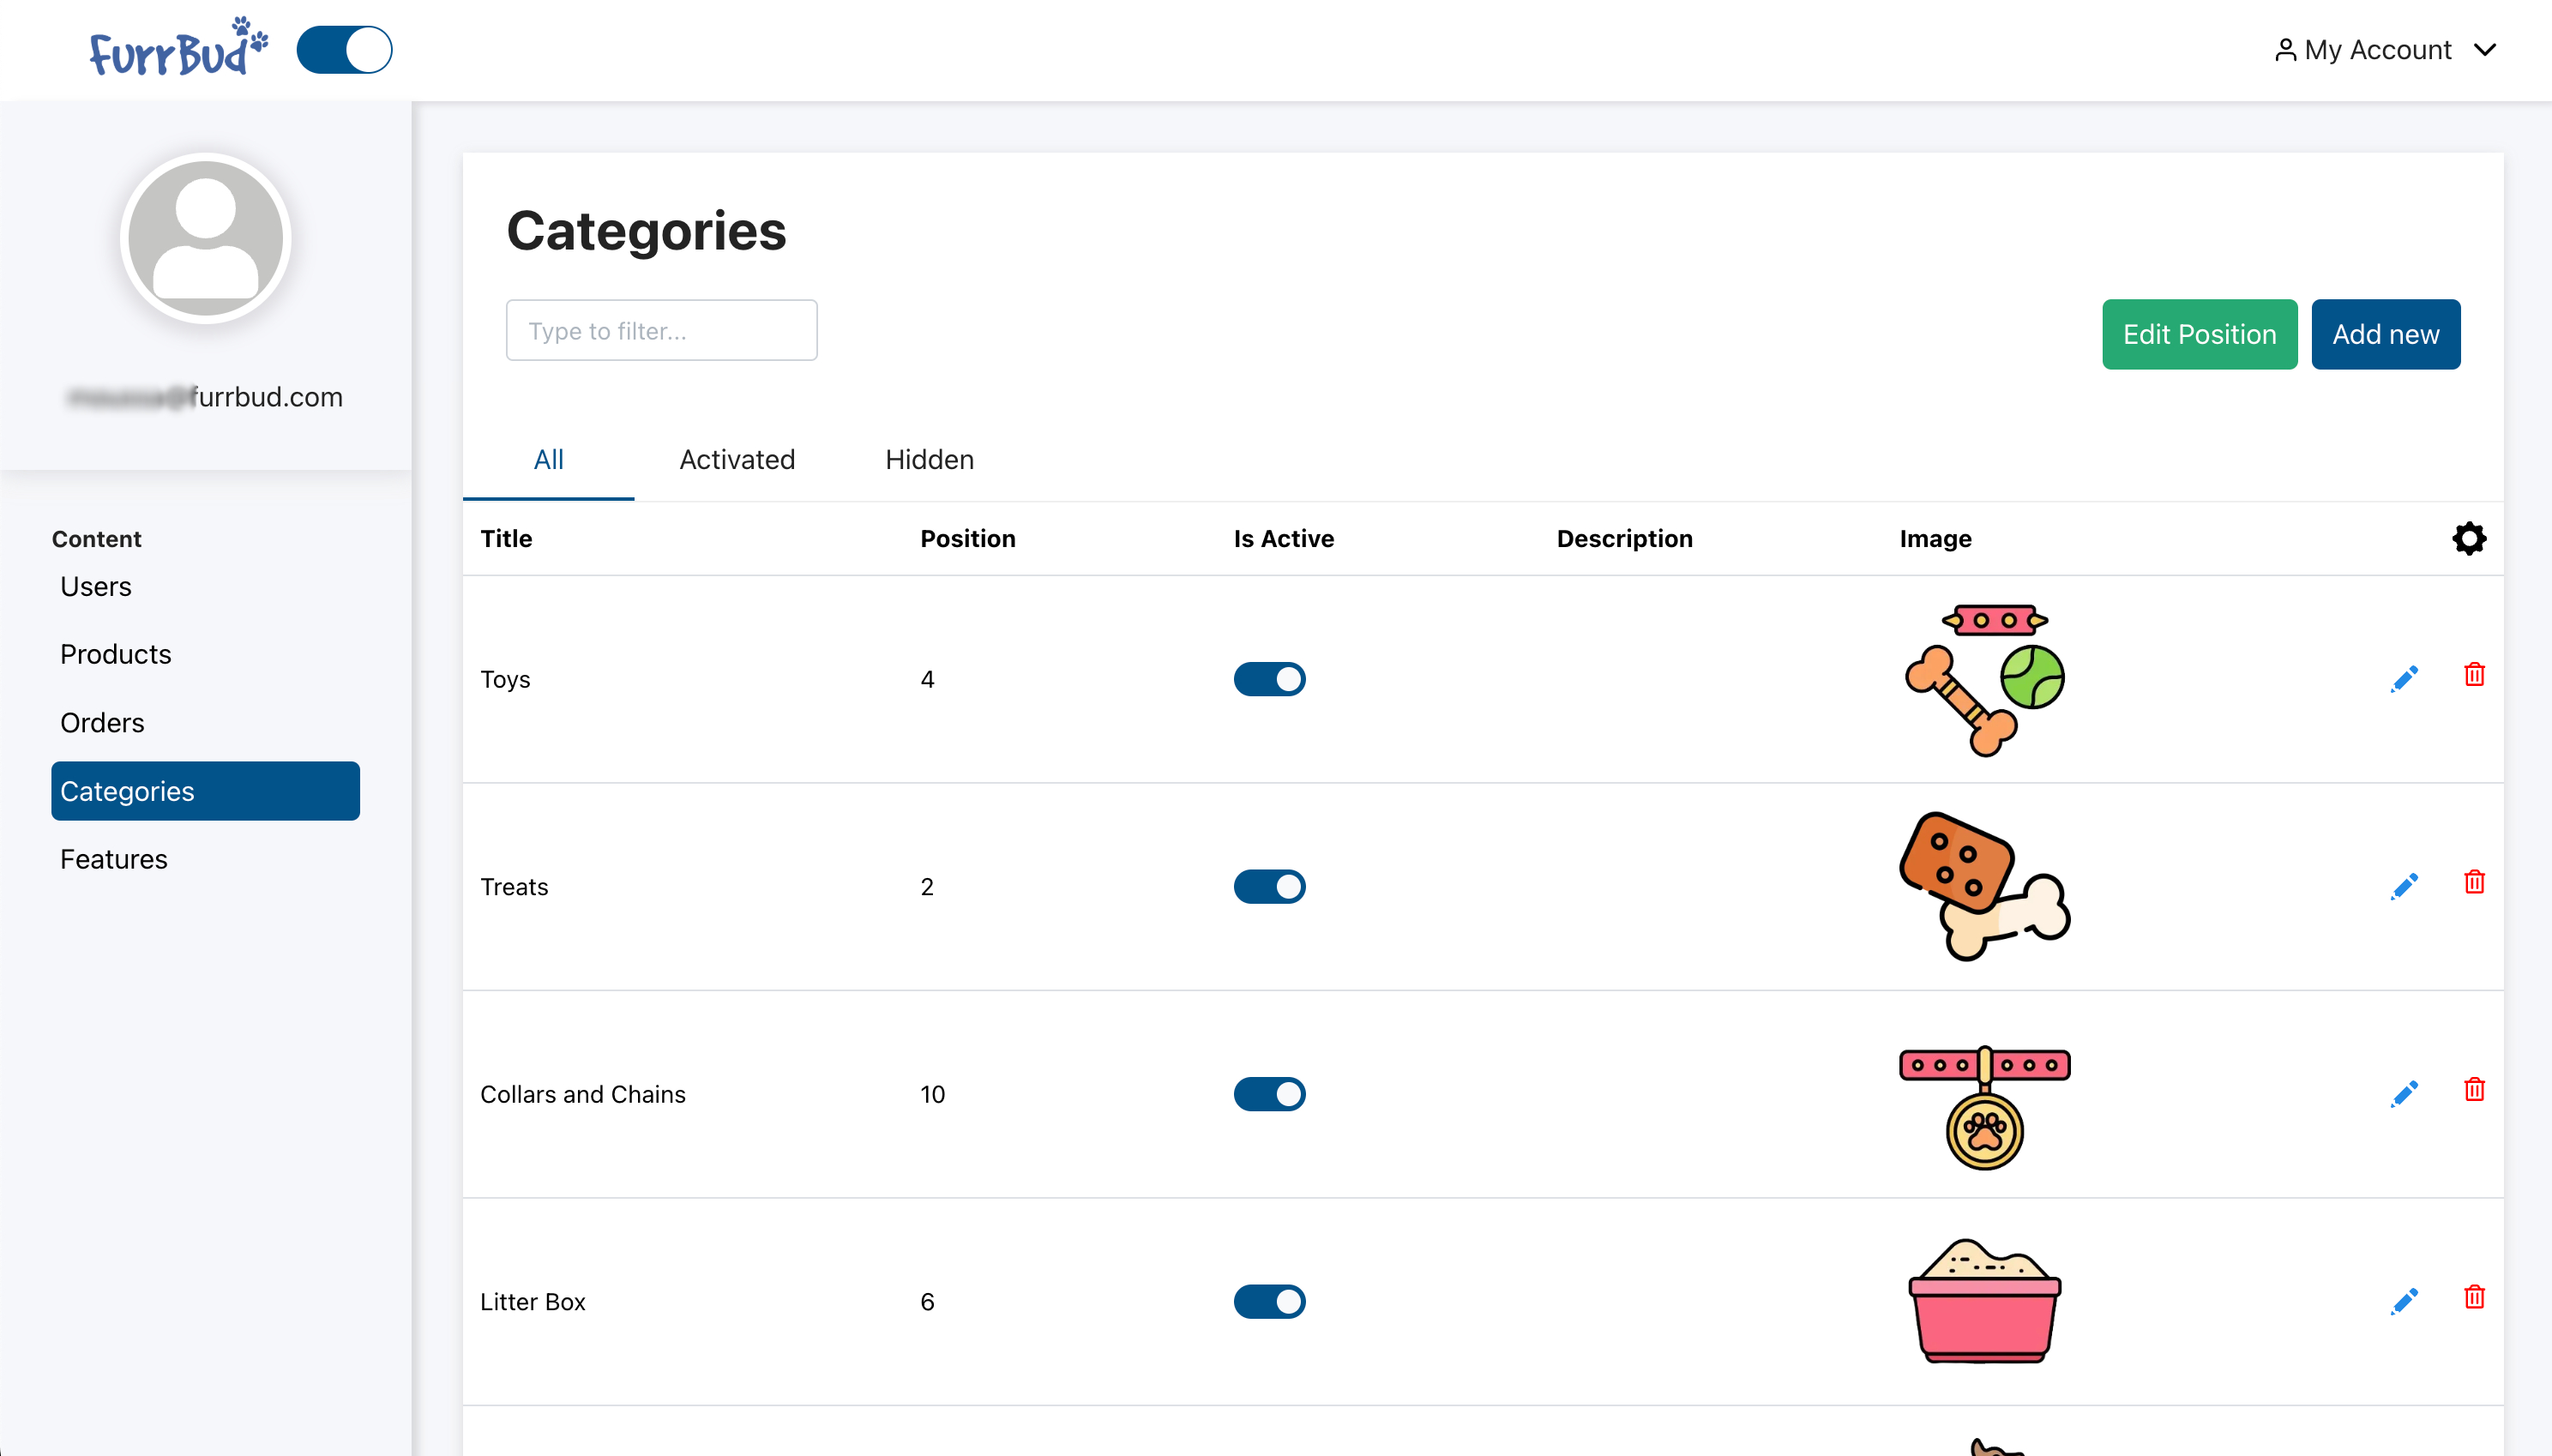Click the pencil icon for Litter Box

coord(2404,1301)
